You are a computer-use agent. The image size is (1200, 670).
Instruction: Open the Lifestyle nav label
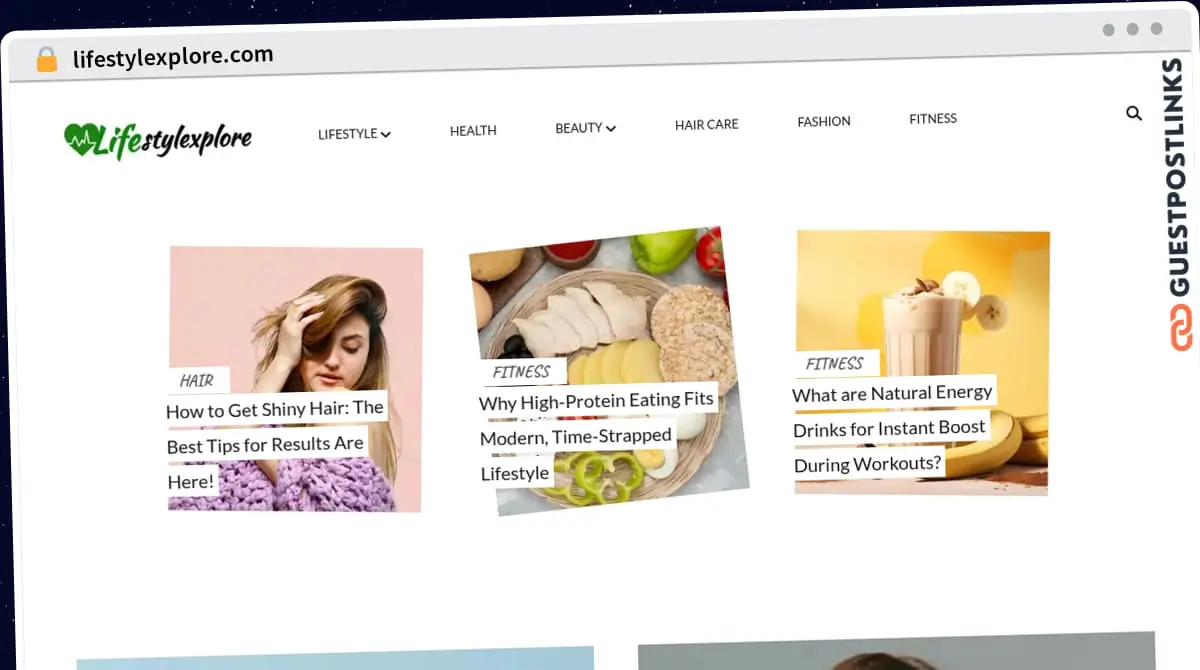[347, 134]
